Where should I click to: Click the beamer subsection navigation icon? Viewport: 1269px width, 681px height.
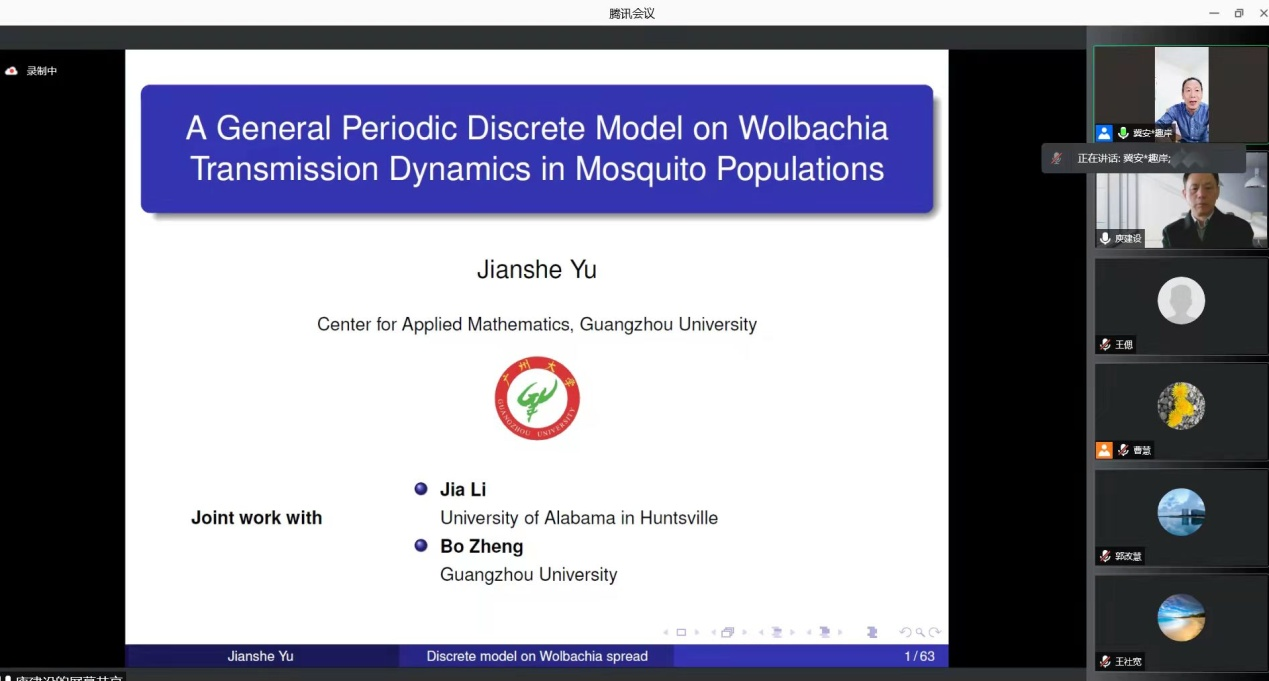click(x=775, y=632)
